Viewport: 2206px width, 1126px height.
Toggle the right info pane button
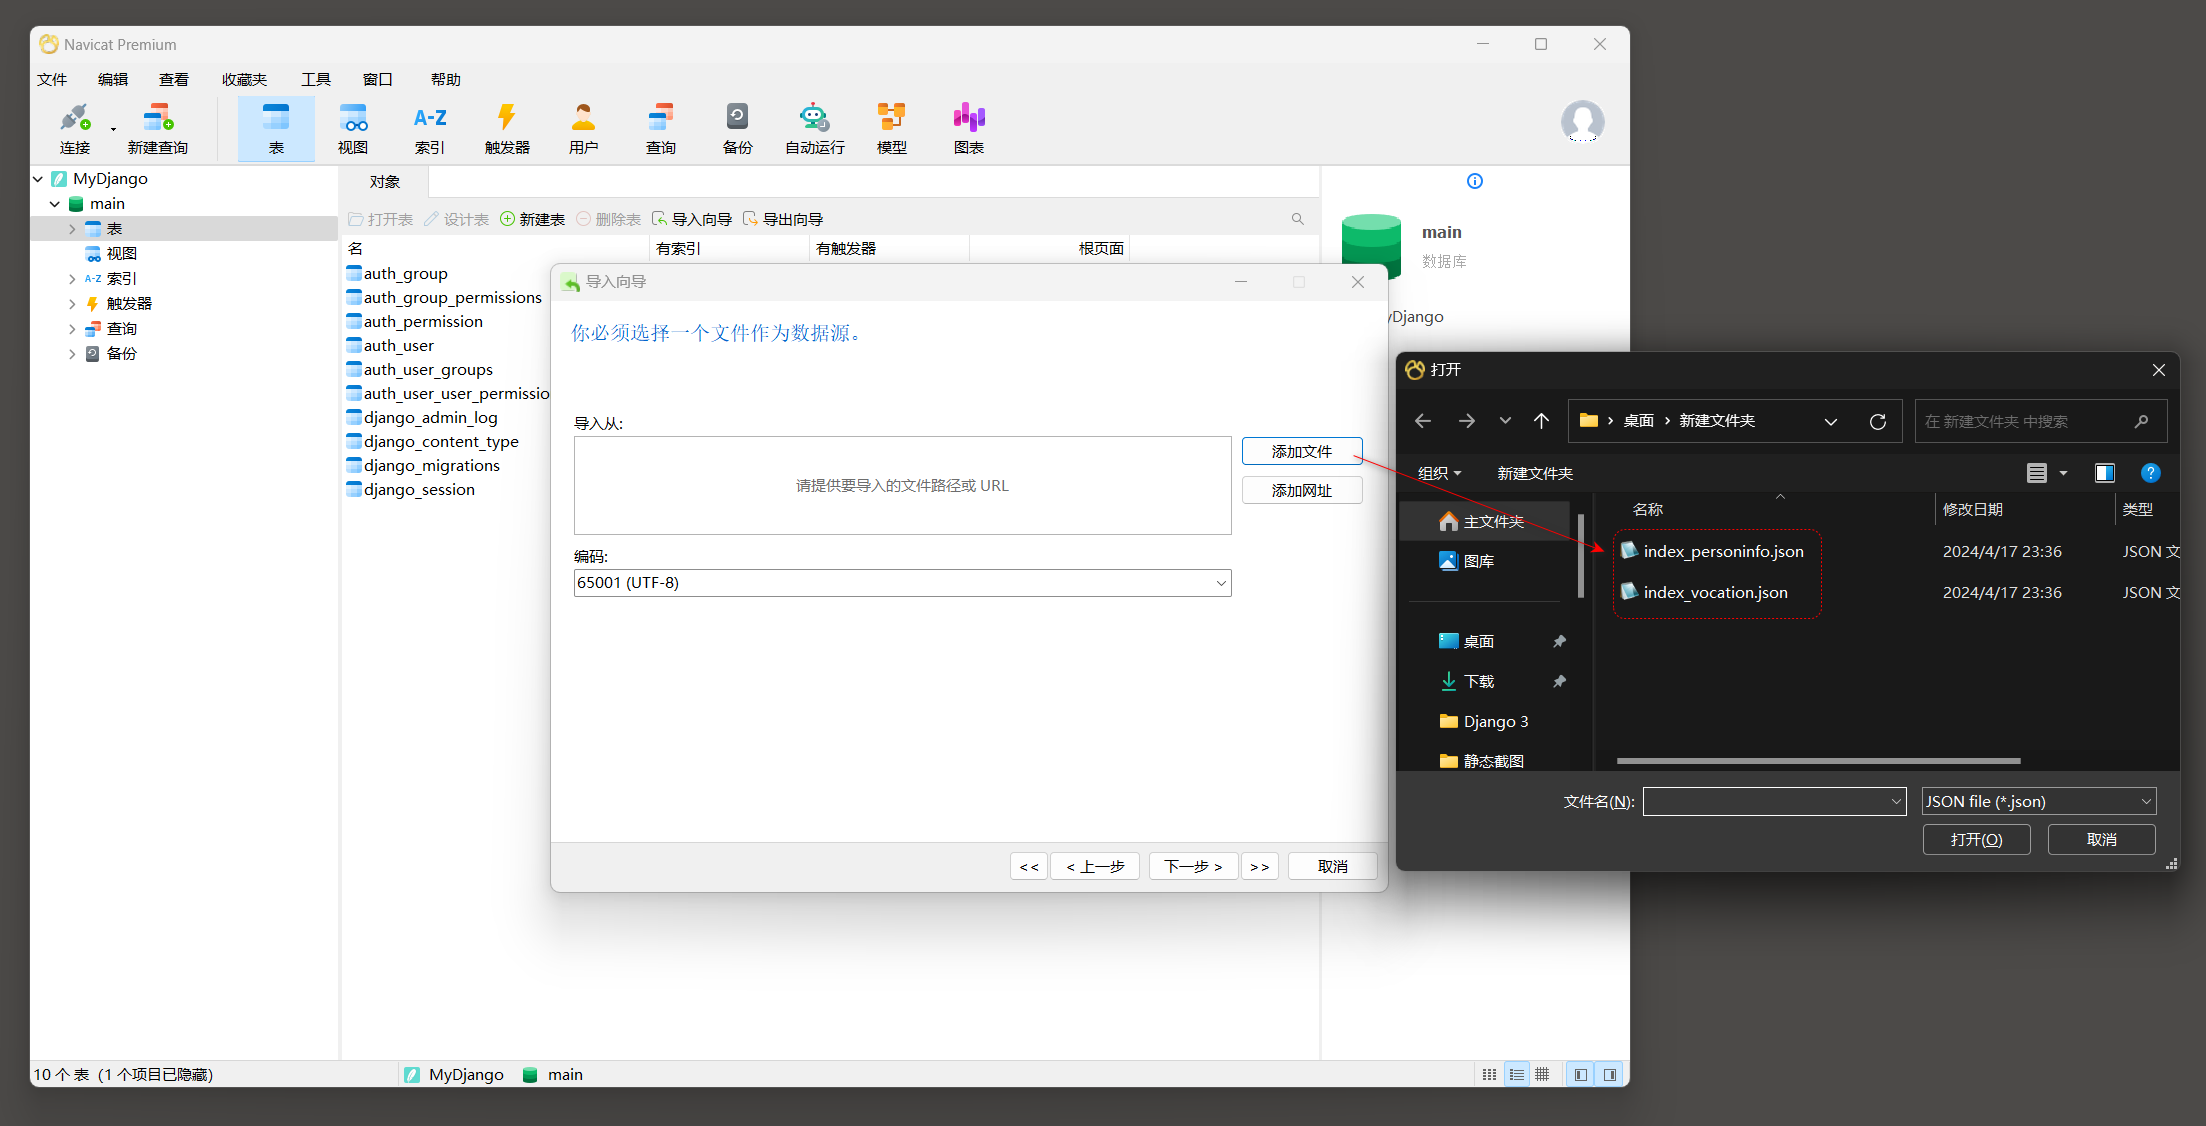[1609, 1074]
